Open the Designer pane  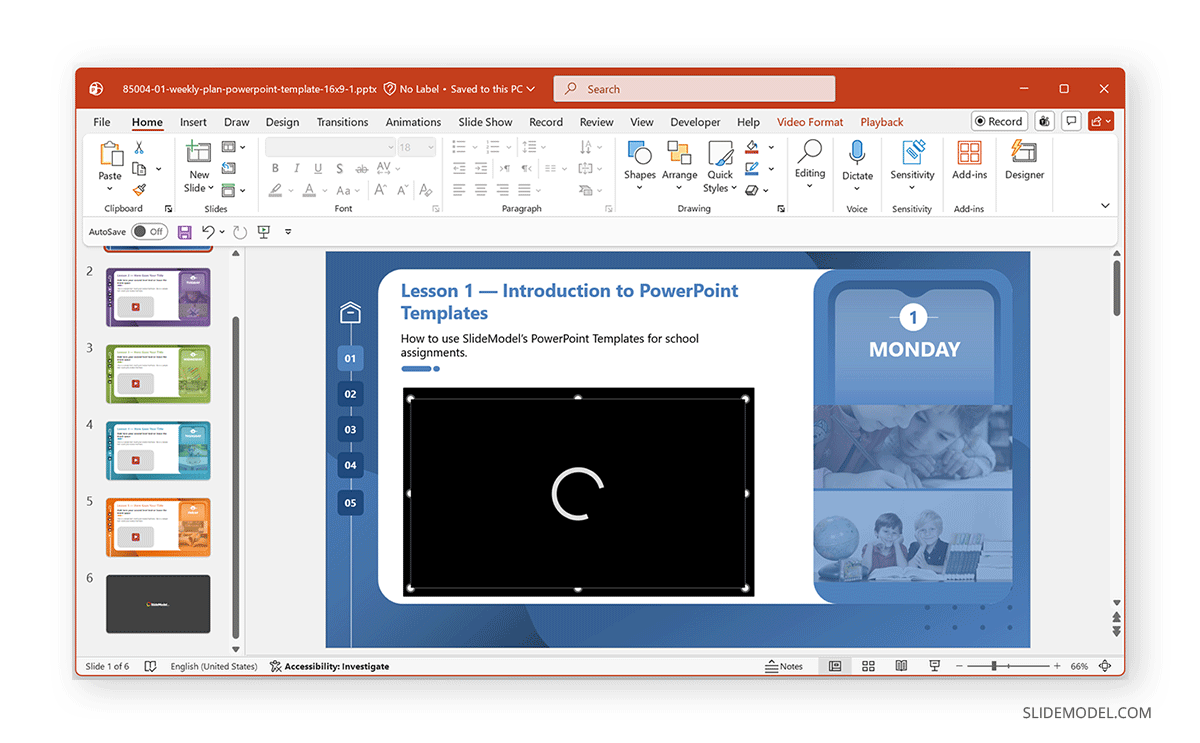(x=1024, y=167)
